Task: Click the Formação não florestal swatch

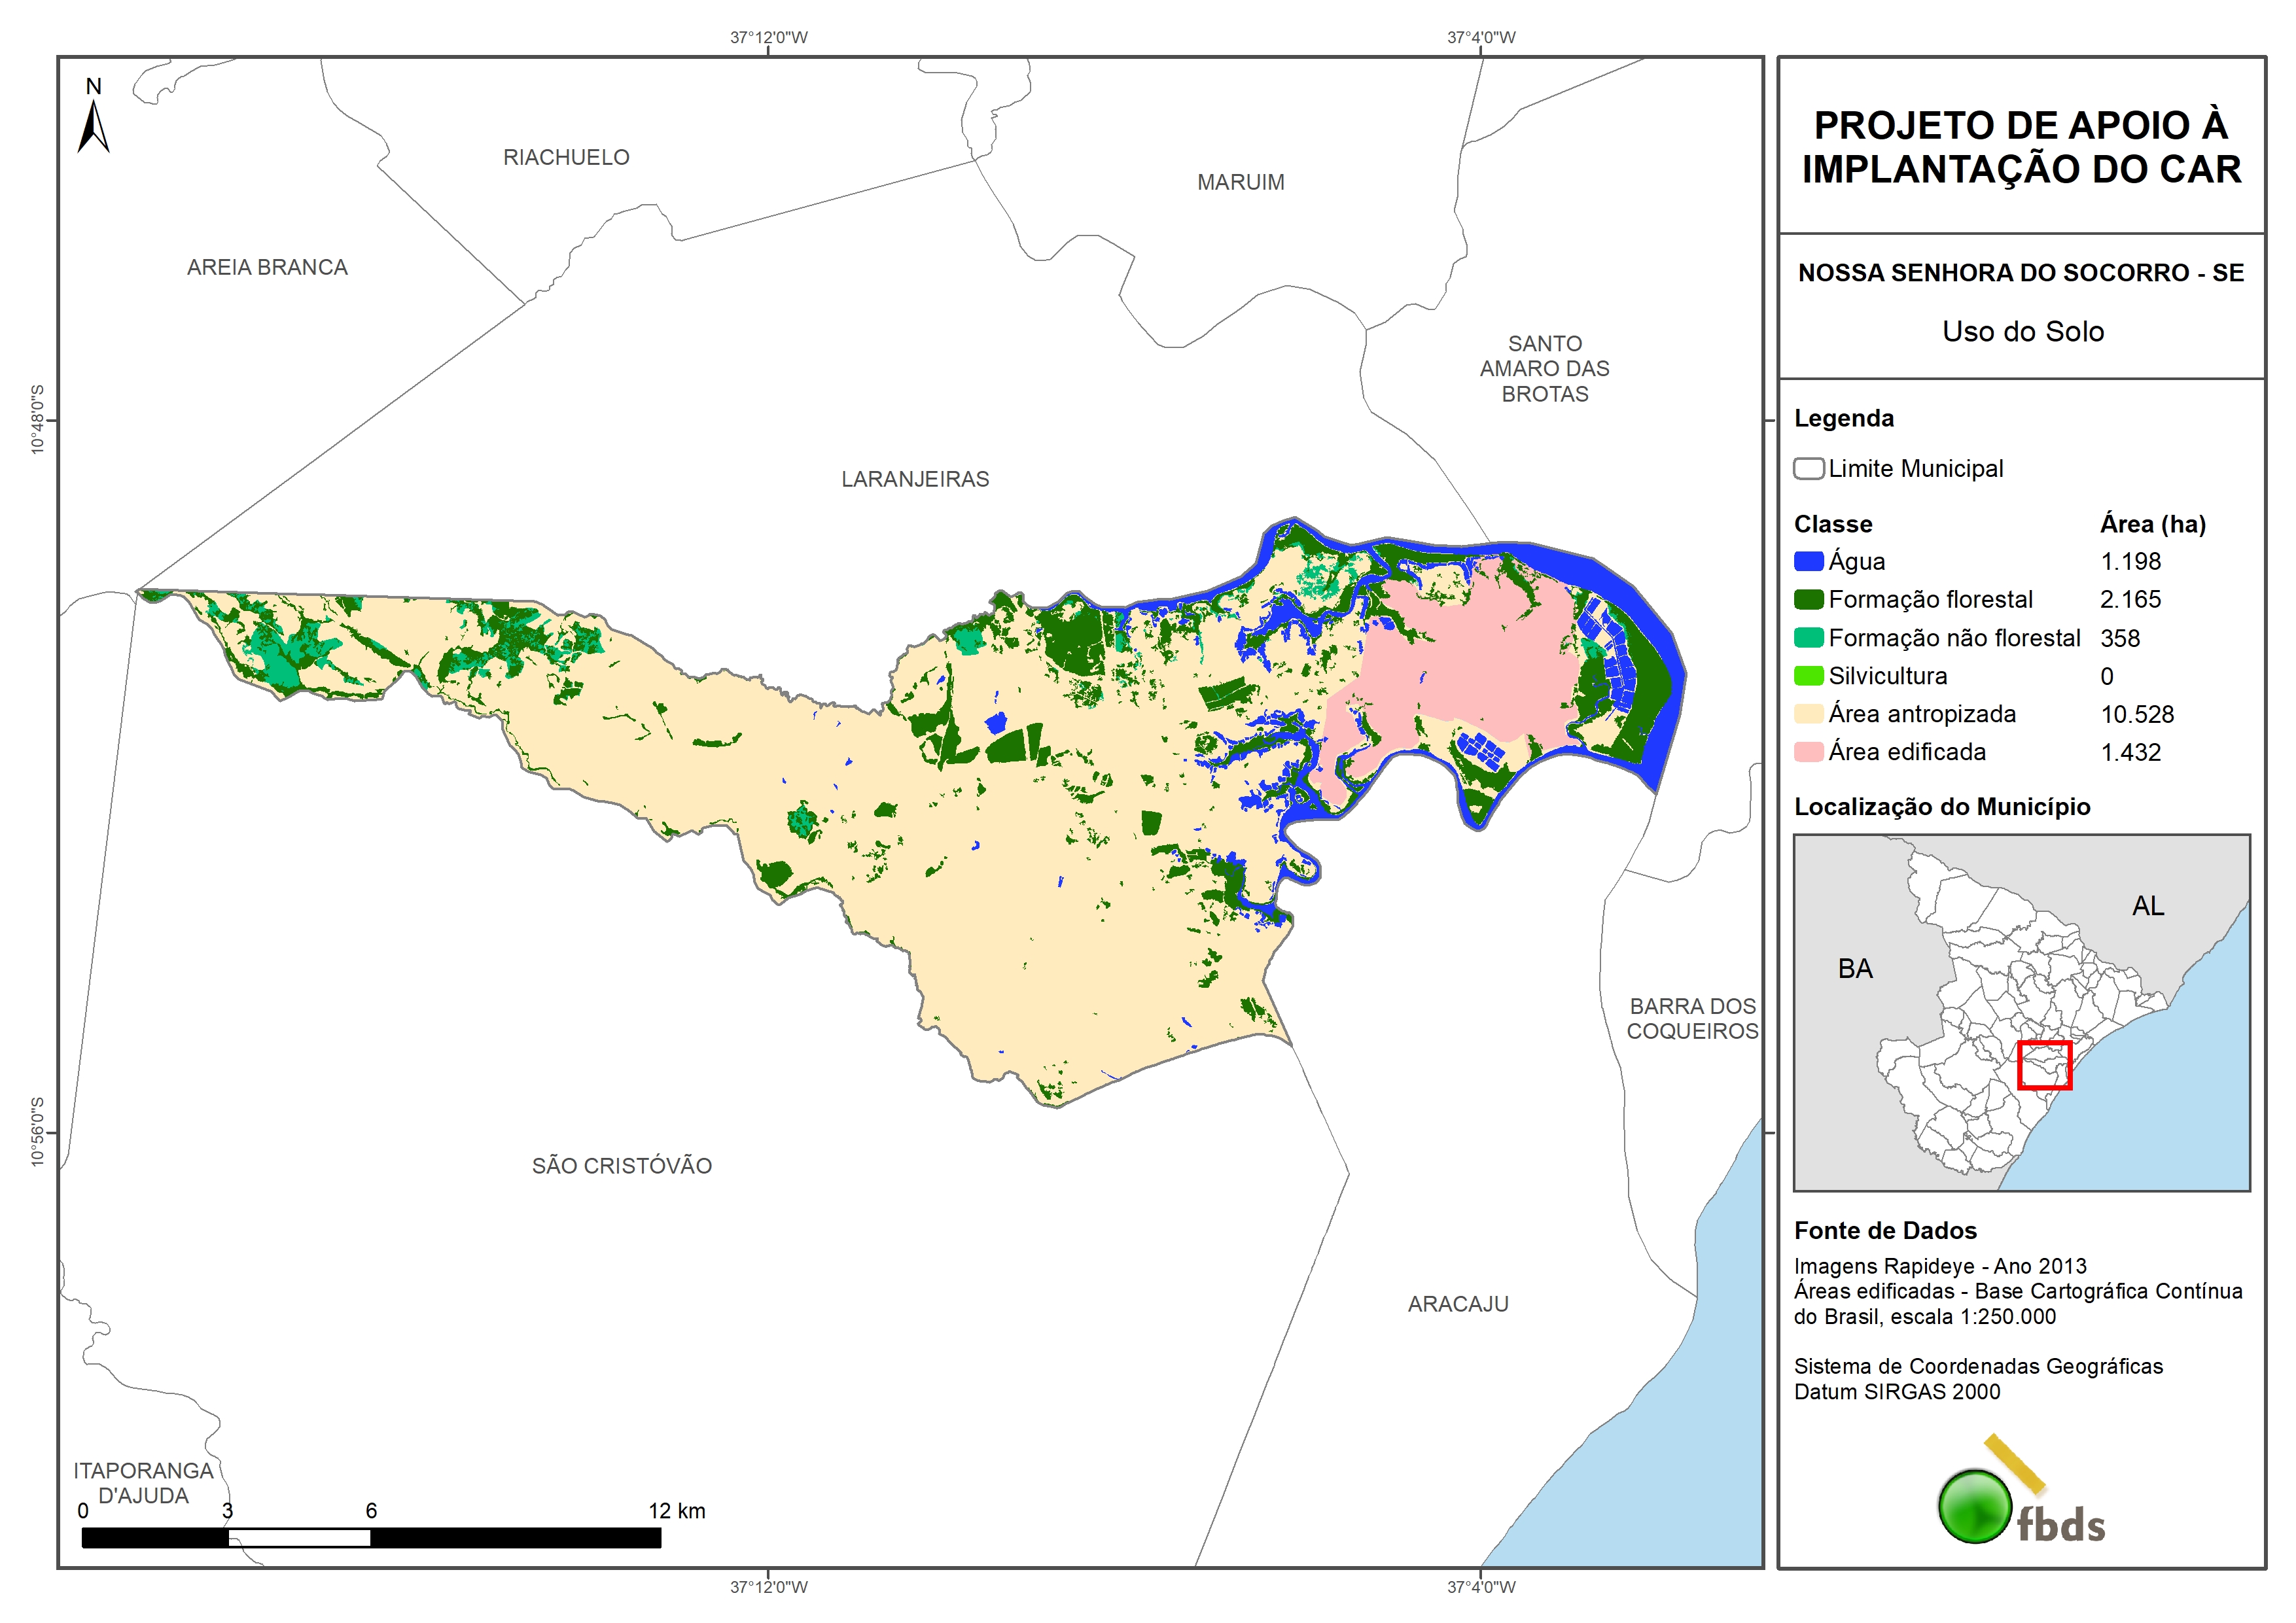Action: [1808, 638]
